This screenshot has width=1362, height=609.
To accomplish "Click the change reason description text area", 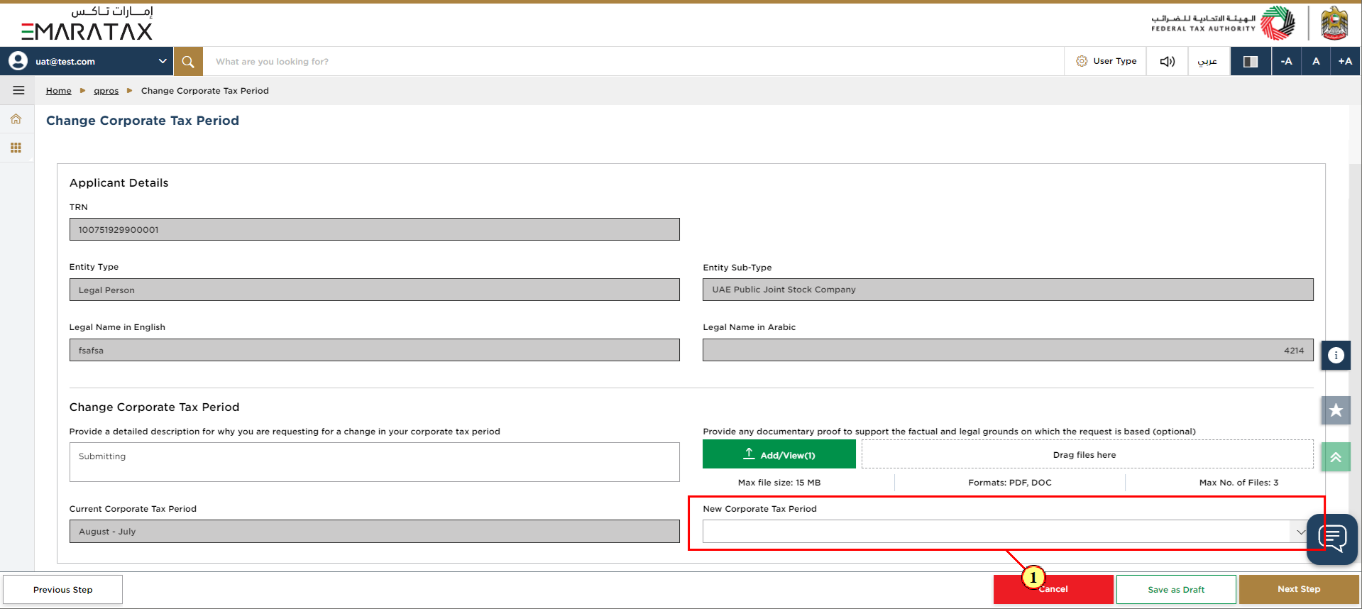I will tap(374, 462).
